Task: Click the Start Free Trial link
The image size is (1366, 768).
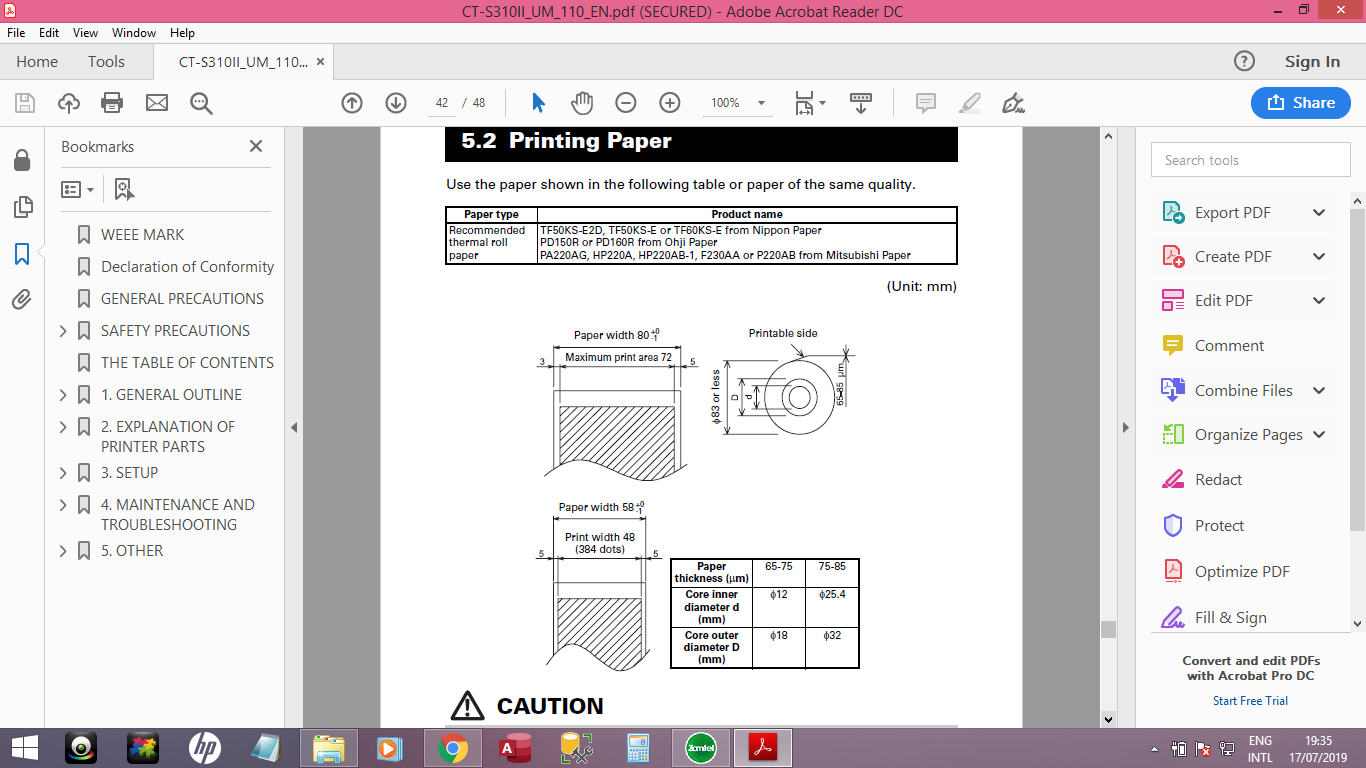Action: (x=1250, y=701)
